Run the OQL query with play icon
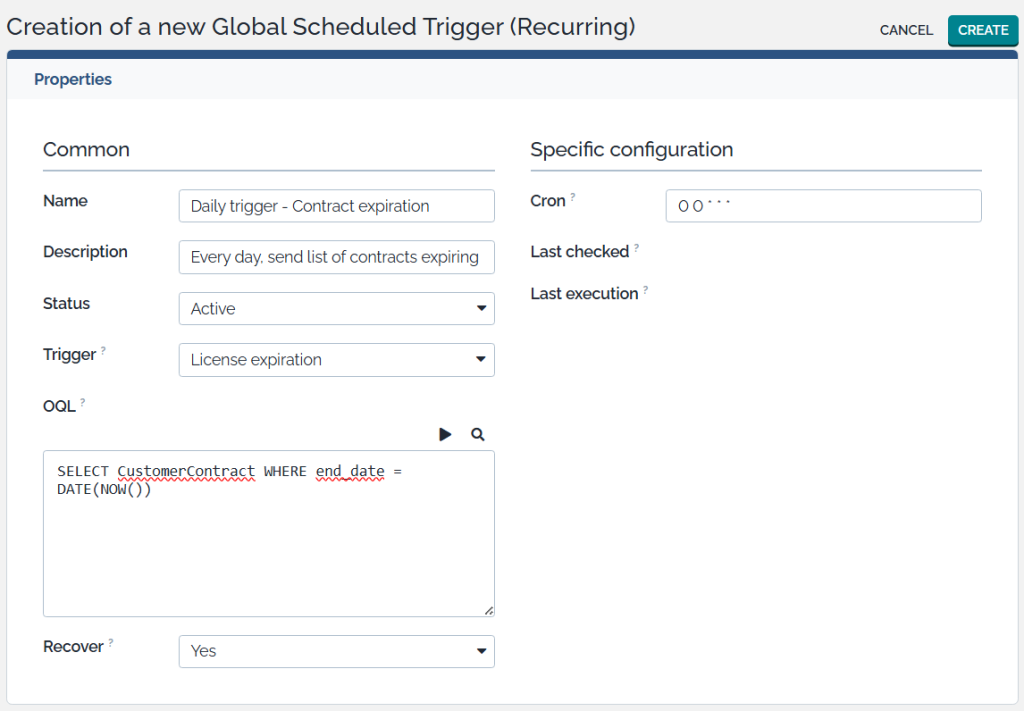The width and height of the screenshot is (1024, 711). pos(445,434)
